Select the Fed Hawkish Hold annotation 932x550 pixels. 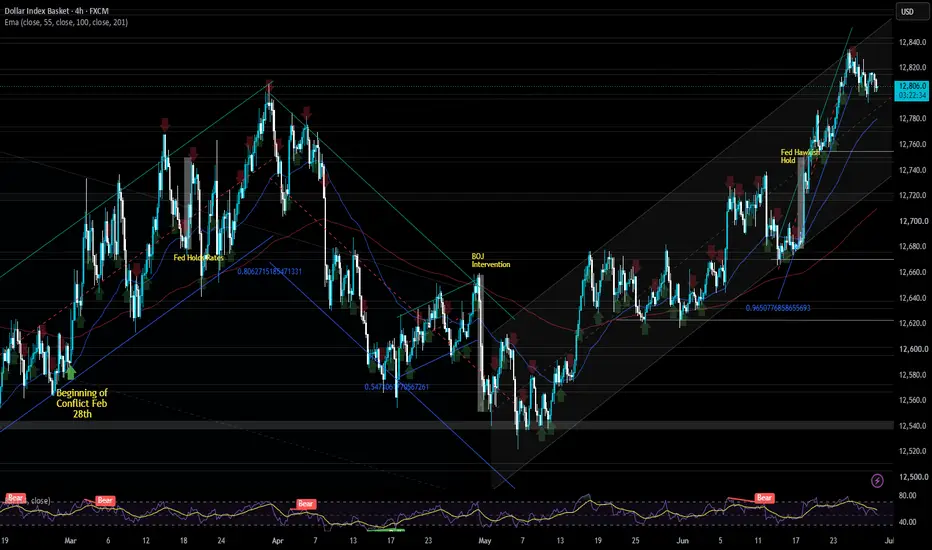pyautogui.click(x=799, y=156)
